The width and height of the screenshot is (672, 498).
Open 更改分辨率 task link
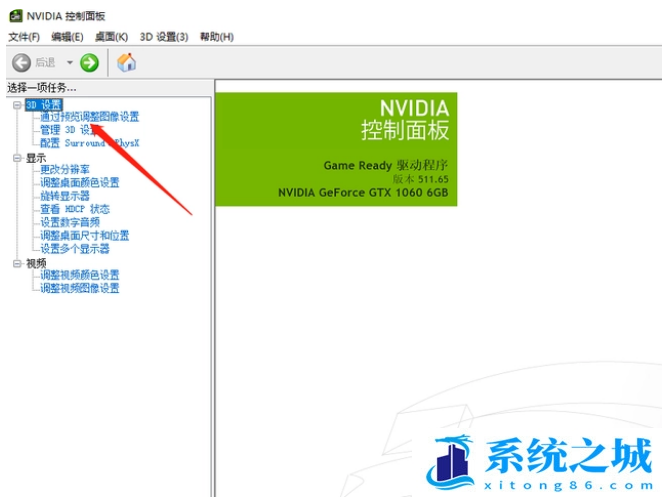pyautogui.click(x=65, y=170)
